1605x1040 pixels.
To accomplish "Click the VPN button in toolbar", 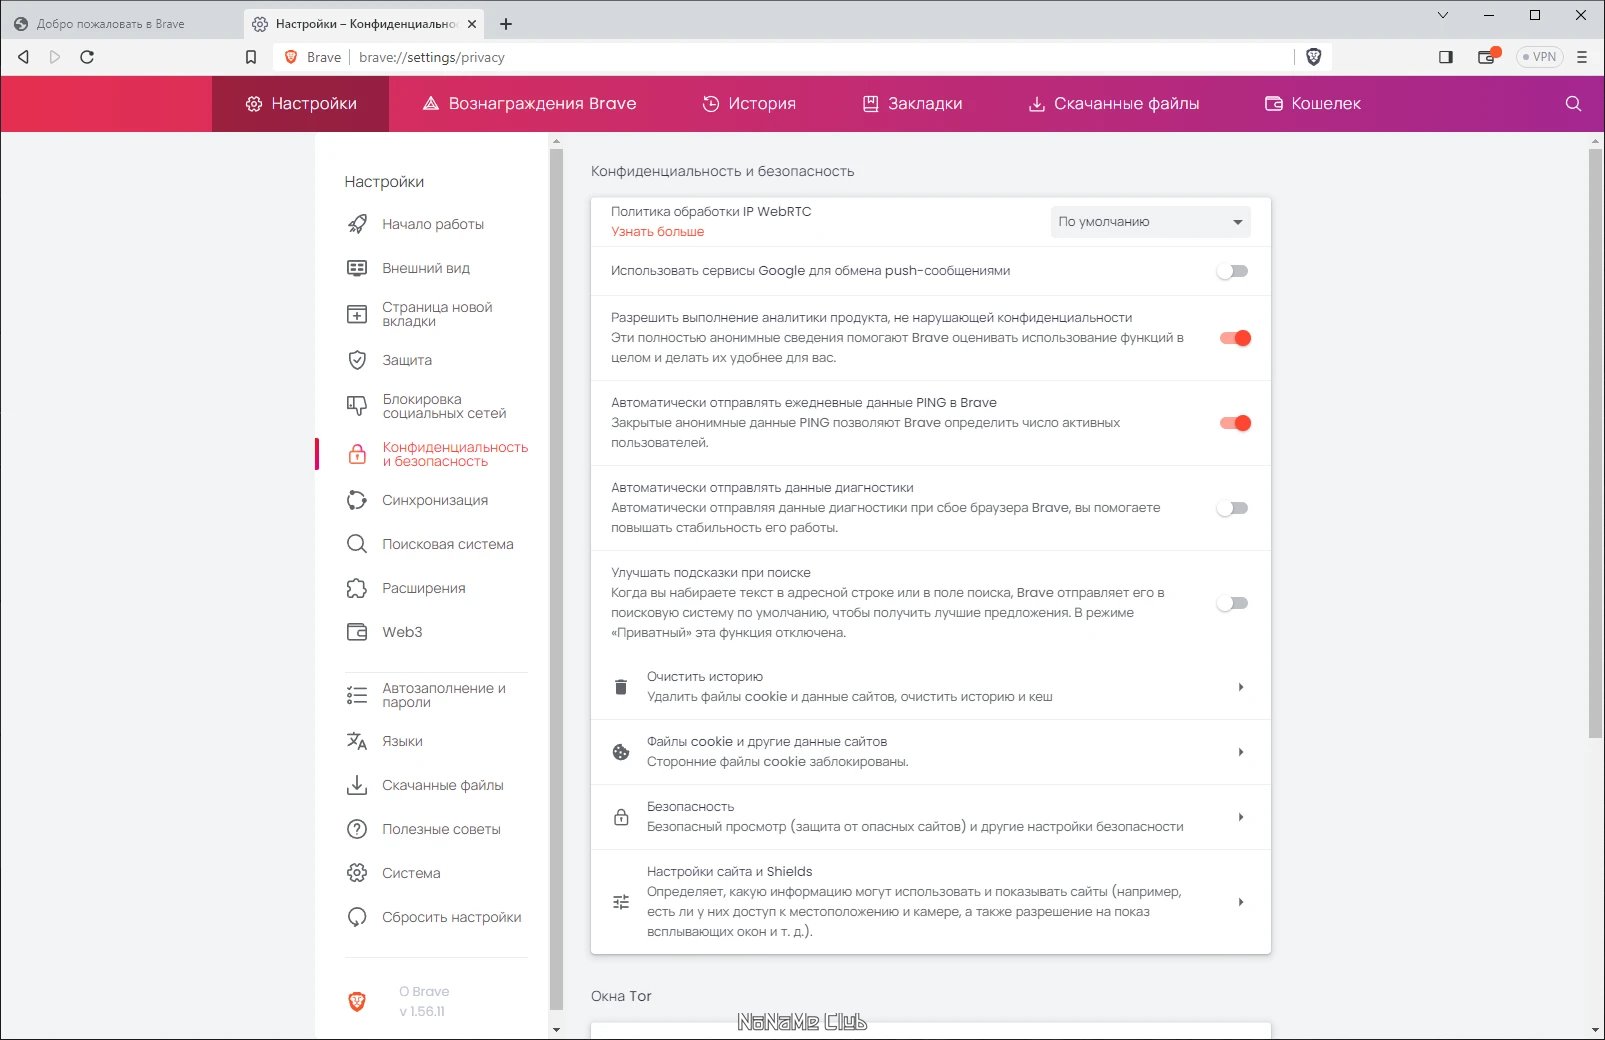I will click(1540, 57).
